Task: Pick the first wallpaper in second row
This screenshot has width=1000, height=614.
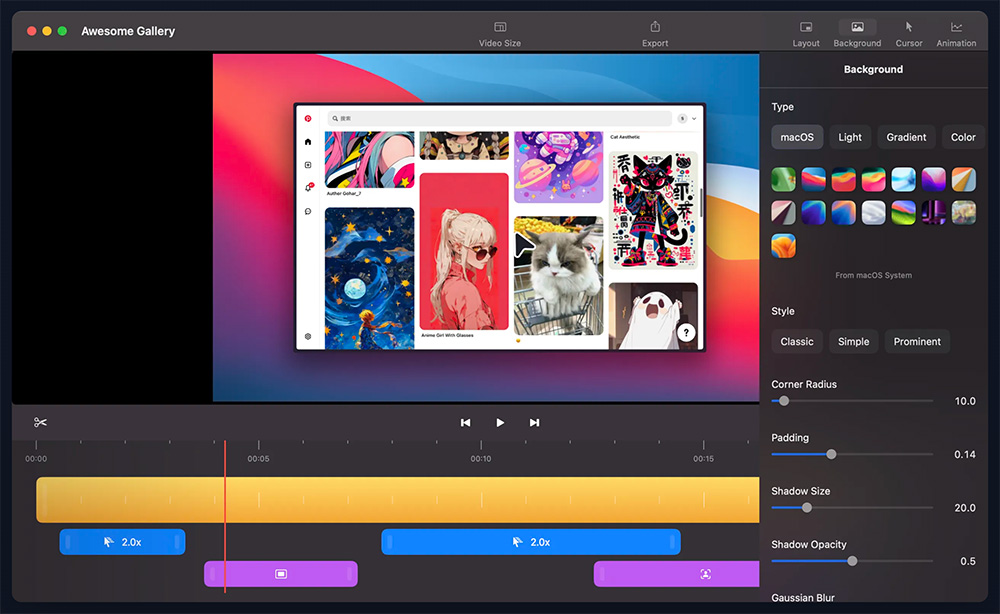Action: tap(783, 213)
